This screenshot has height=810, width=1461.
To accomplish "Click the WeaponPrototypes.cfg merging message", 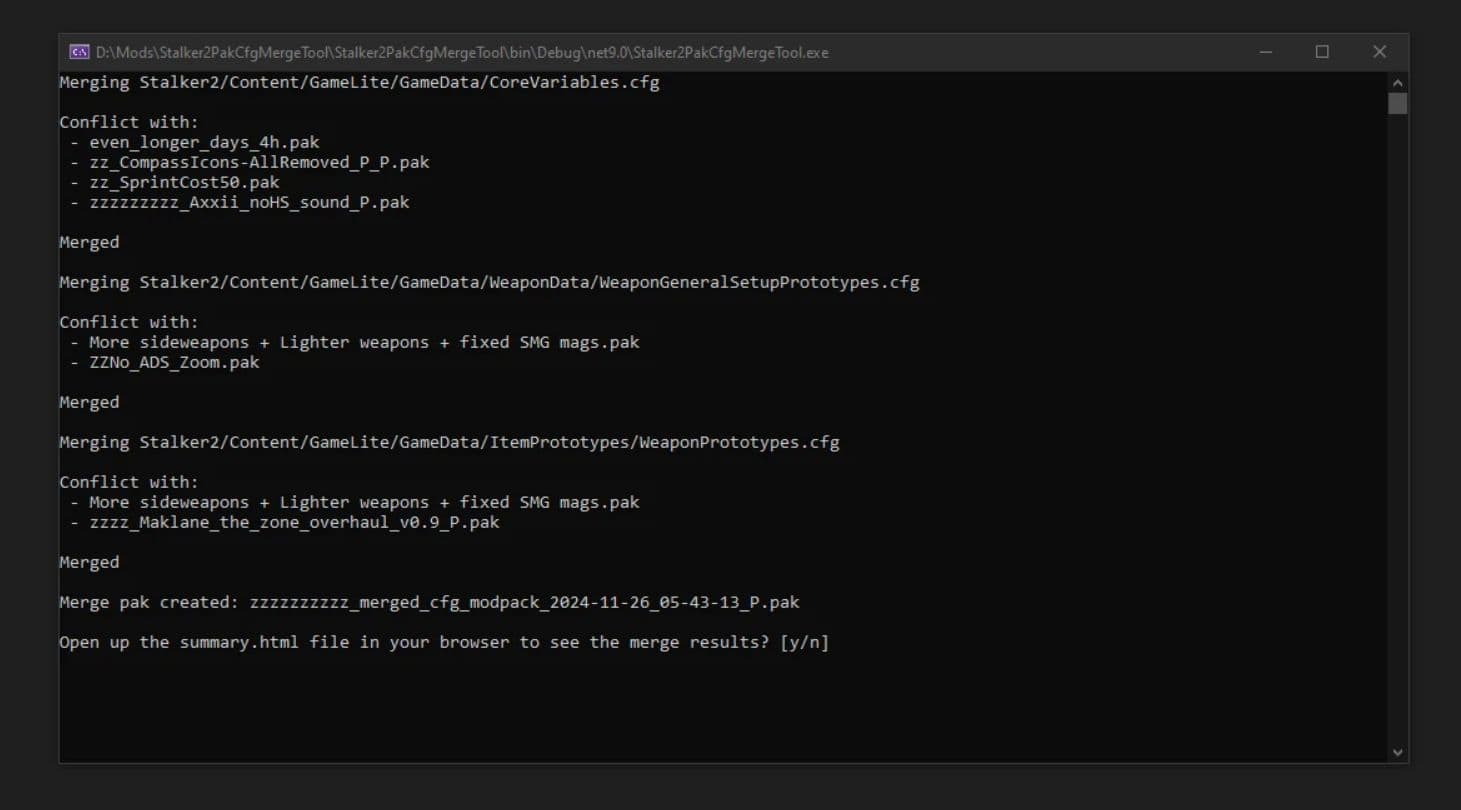I will [448, 442].
